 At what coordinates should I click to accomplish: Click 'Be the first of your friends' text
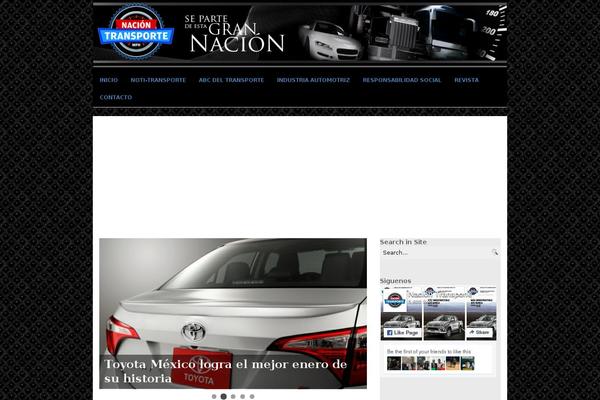(x=429, y=351)
